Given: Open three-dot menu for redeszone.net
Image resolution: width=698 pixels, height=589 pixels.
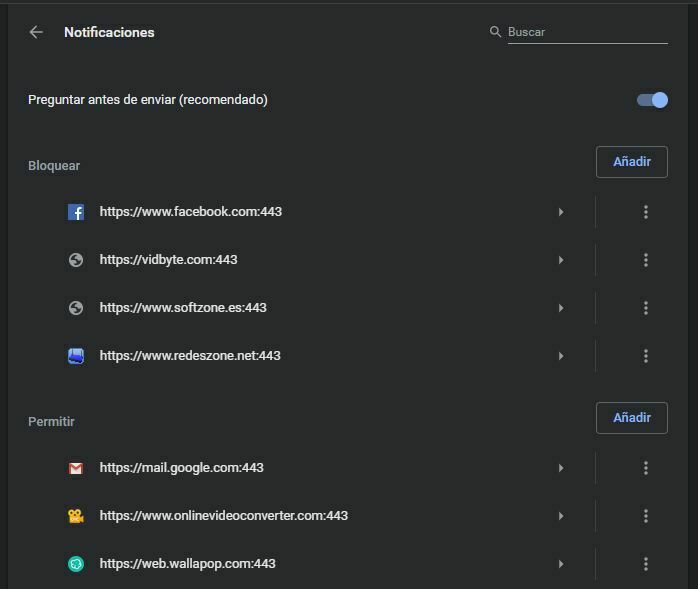Looking at the screenshot, I should (x=645, y=356).
